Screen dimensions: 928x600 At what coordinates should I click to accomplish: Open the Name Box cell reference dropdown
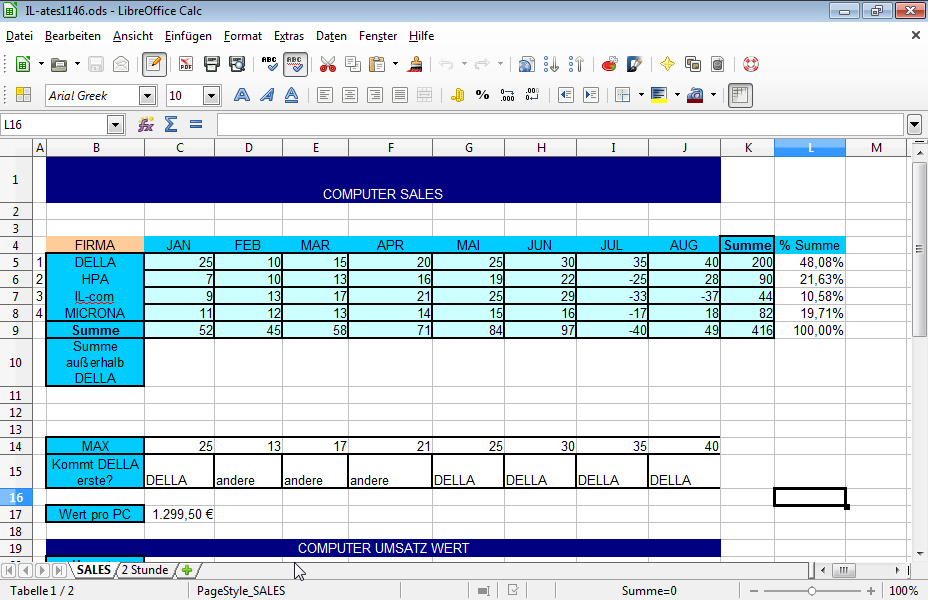click(x=115, y=125)
